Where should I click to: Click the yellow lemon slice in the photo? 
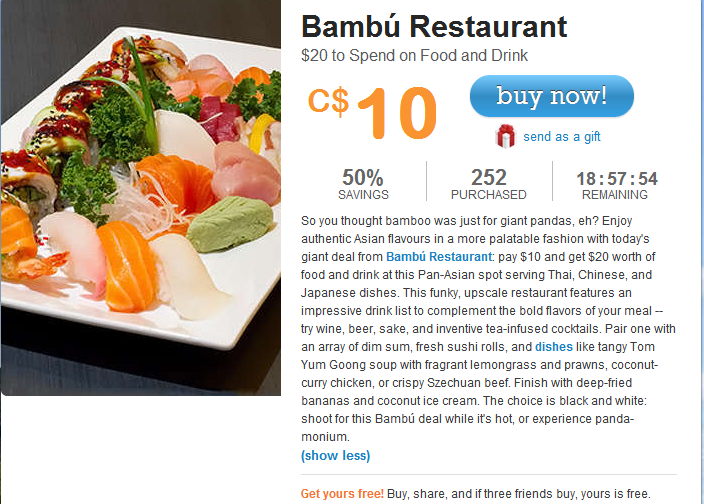pos(260,131)
